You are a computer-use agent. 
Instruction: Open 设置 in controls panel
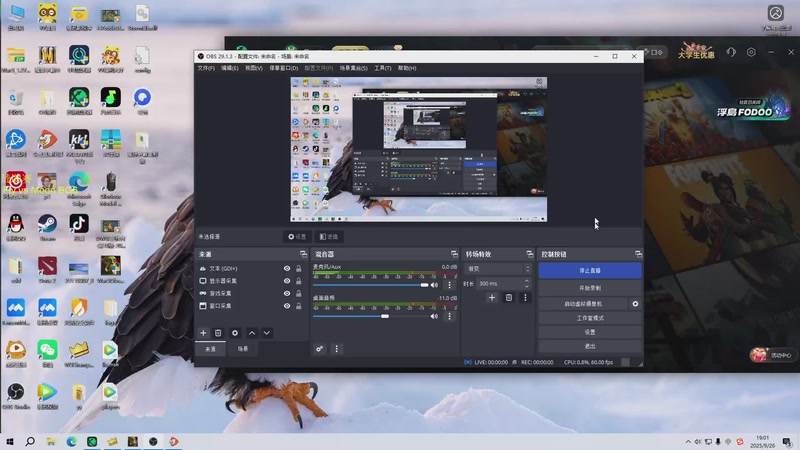click(590, 332)
